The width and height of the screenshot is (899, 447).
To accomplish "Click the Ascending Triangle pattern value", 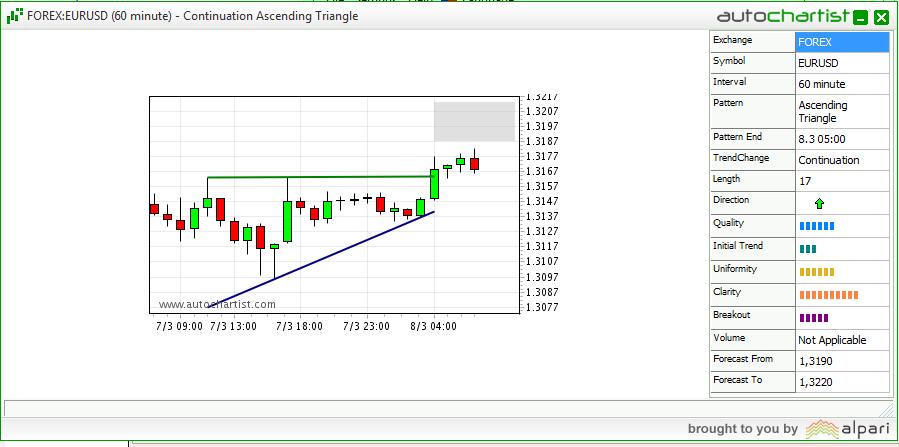I will (822, 112).
